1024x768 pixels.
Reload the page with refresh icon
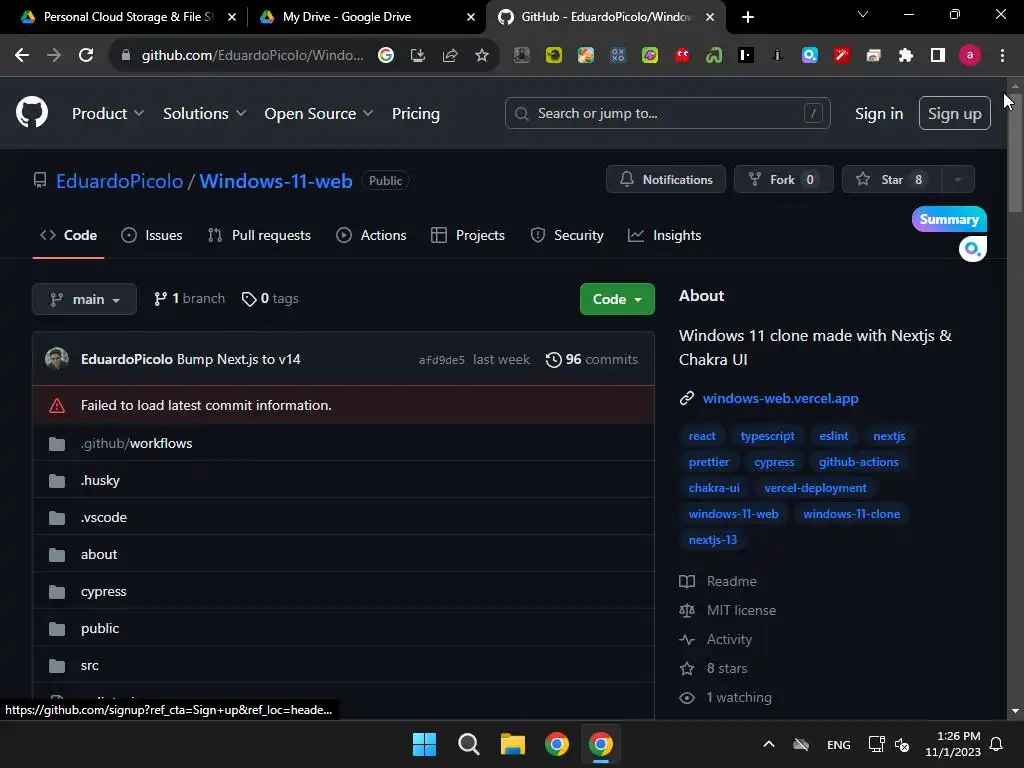[86, 56]
